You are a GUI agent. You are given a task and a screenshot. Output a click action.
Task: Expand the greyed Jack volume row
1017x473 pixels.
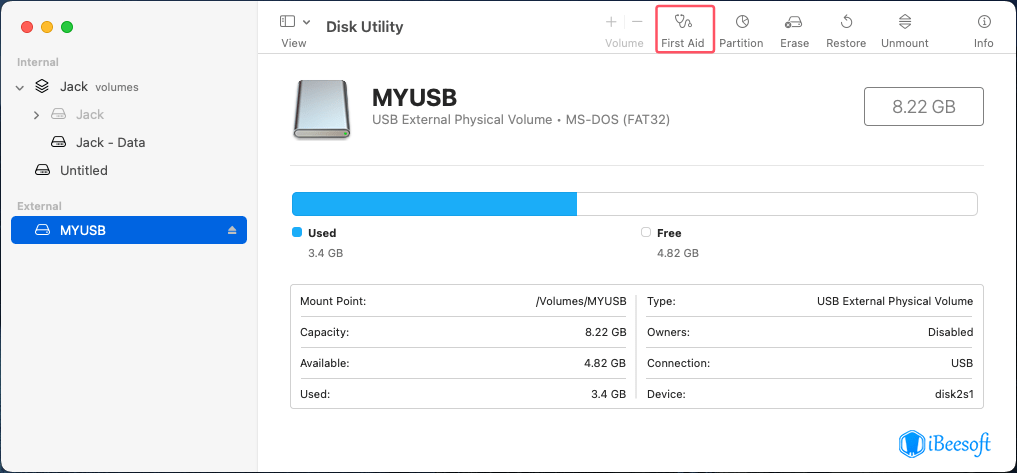(37, 115)
